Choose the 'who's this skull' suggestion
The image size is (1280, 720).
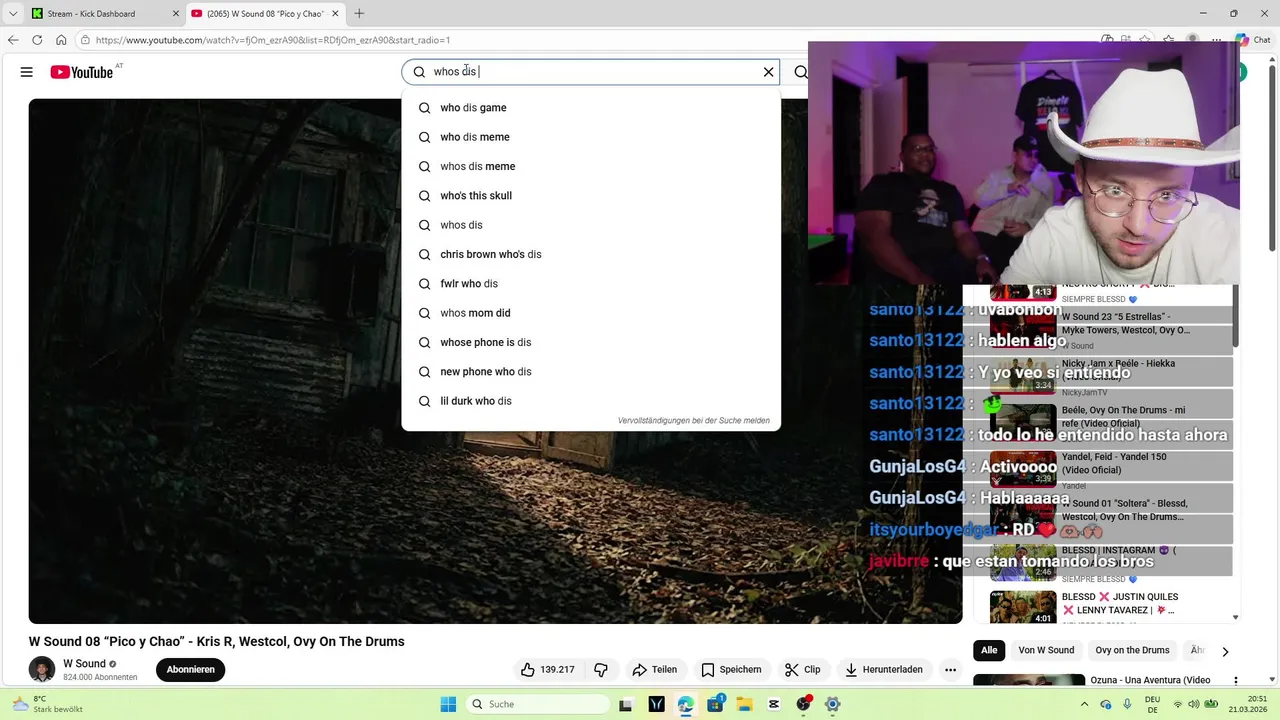(x=590, y=196)
